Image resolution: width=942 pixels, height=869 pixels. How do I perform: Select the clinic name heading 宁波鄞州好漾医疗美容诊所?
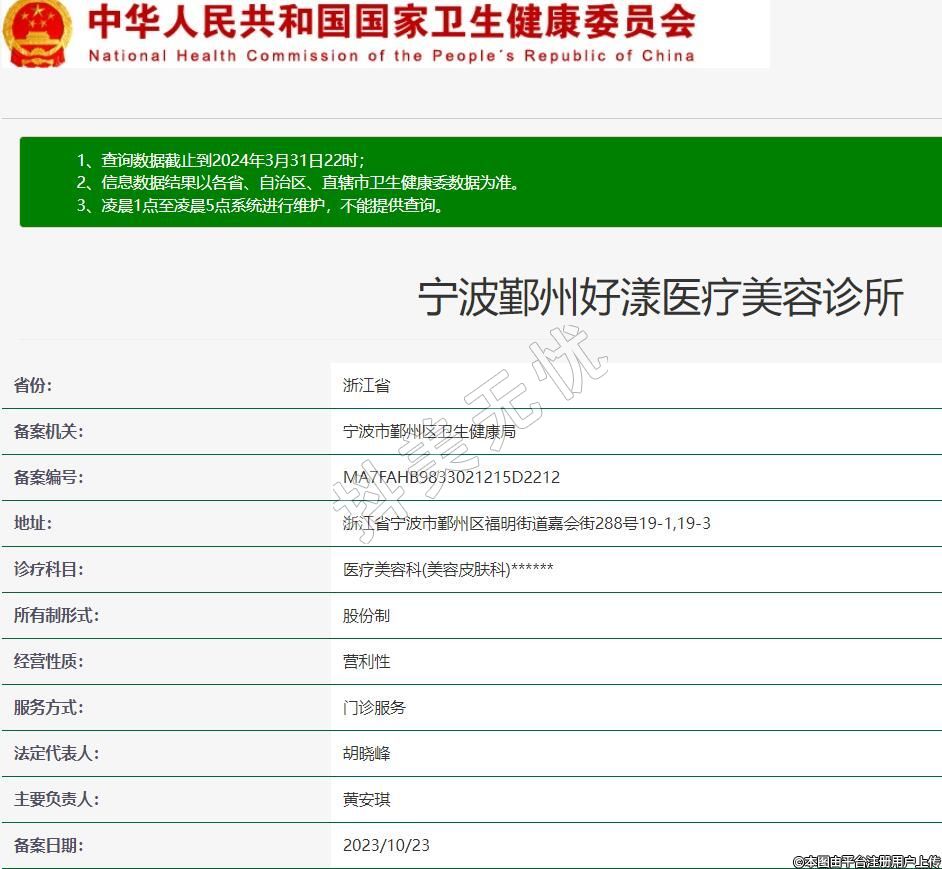click(x=660, y=298)
